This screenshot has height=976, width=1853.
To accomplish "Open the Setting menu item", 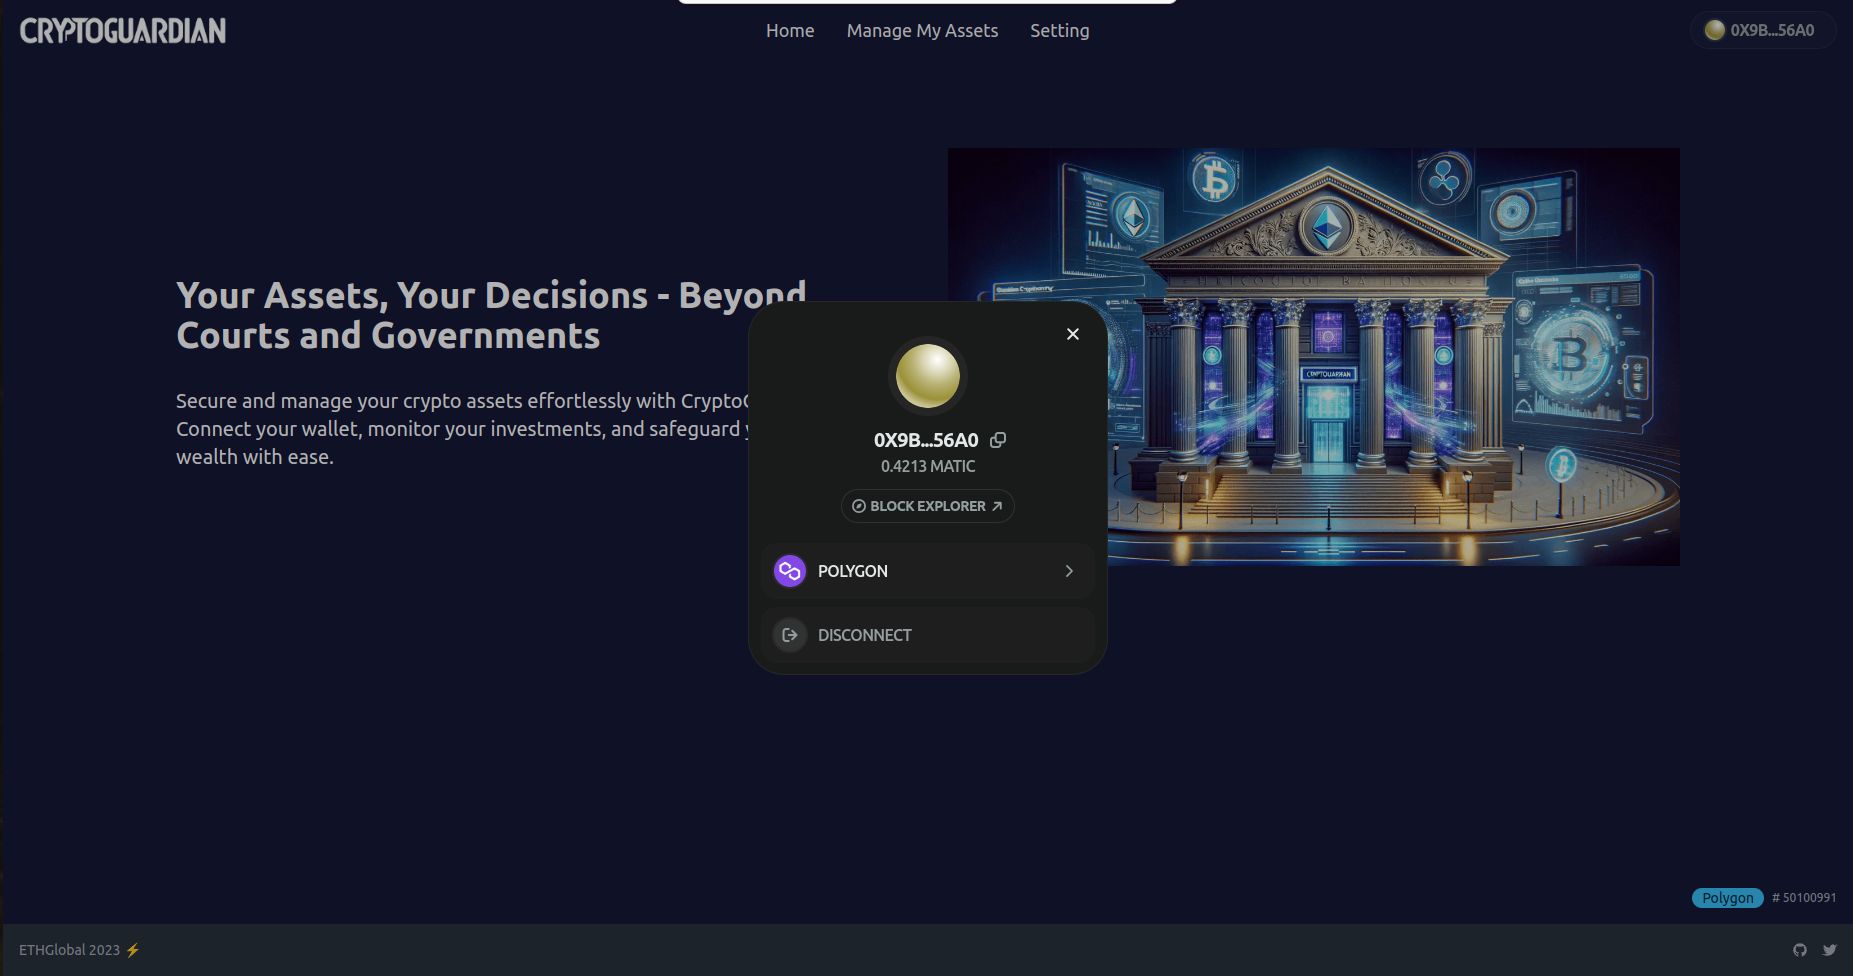I will 1060,31.
